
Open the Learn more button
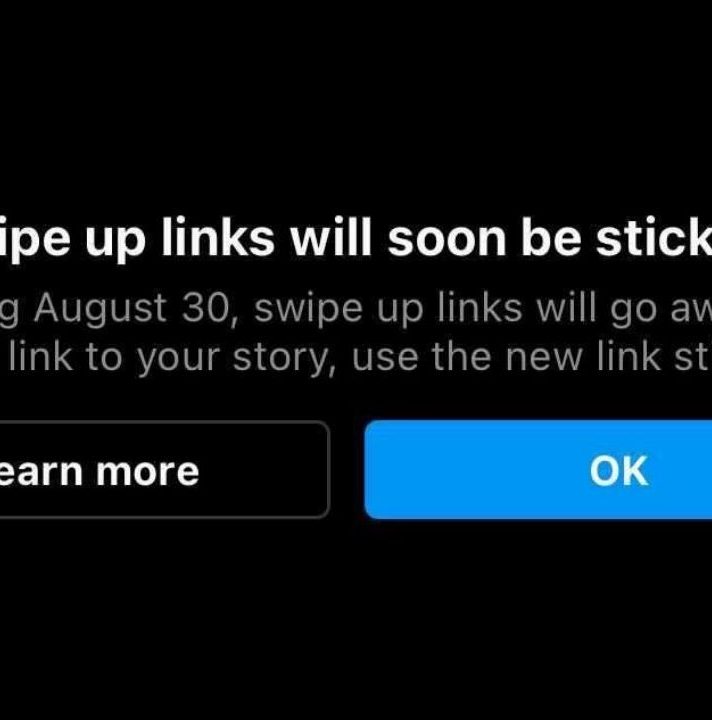click(164, 470)
